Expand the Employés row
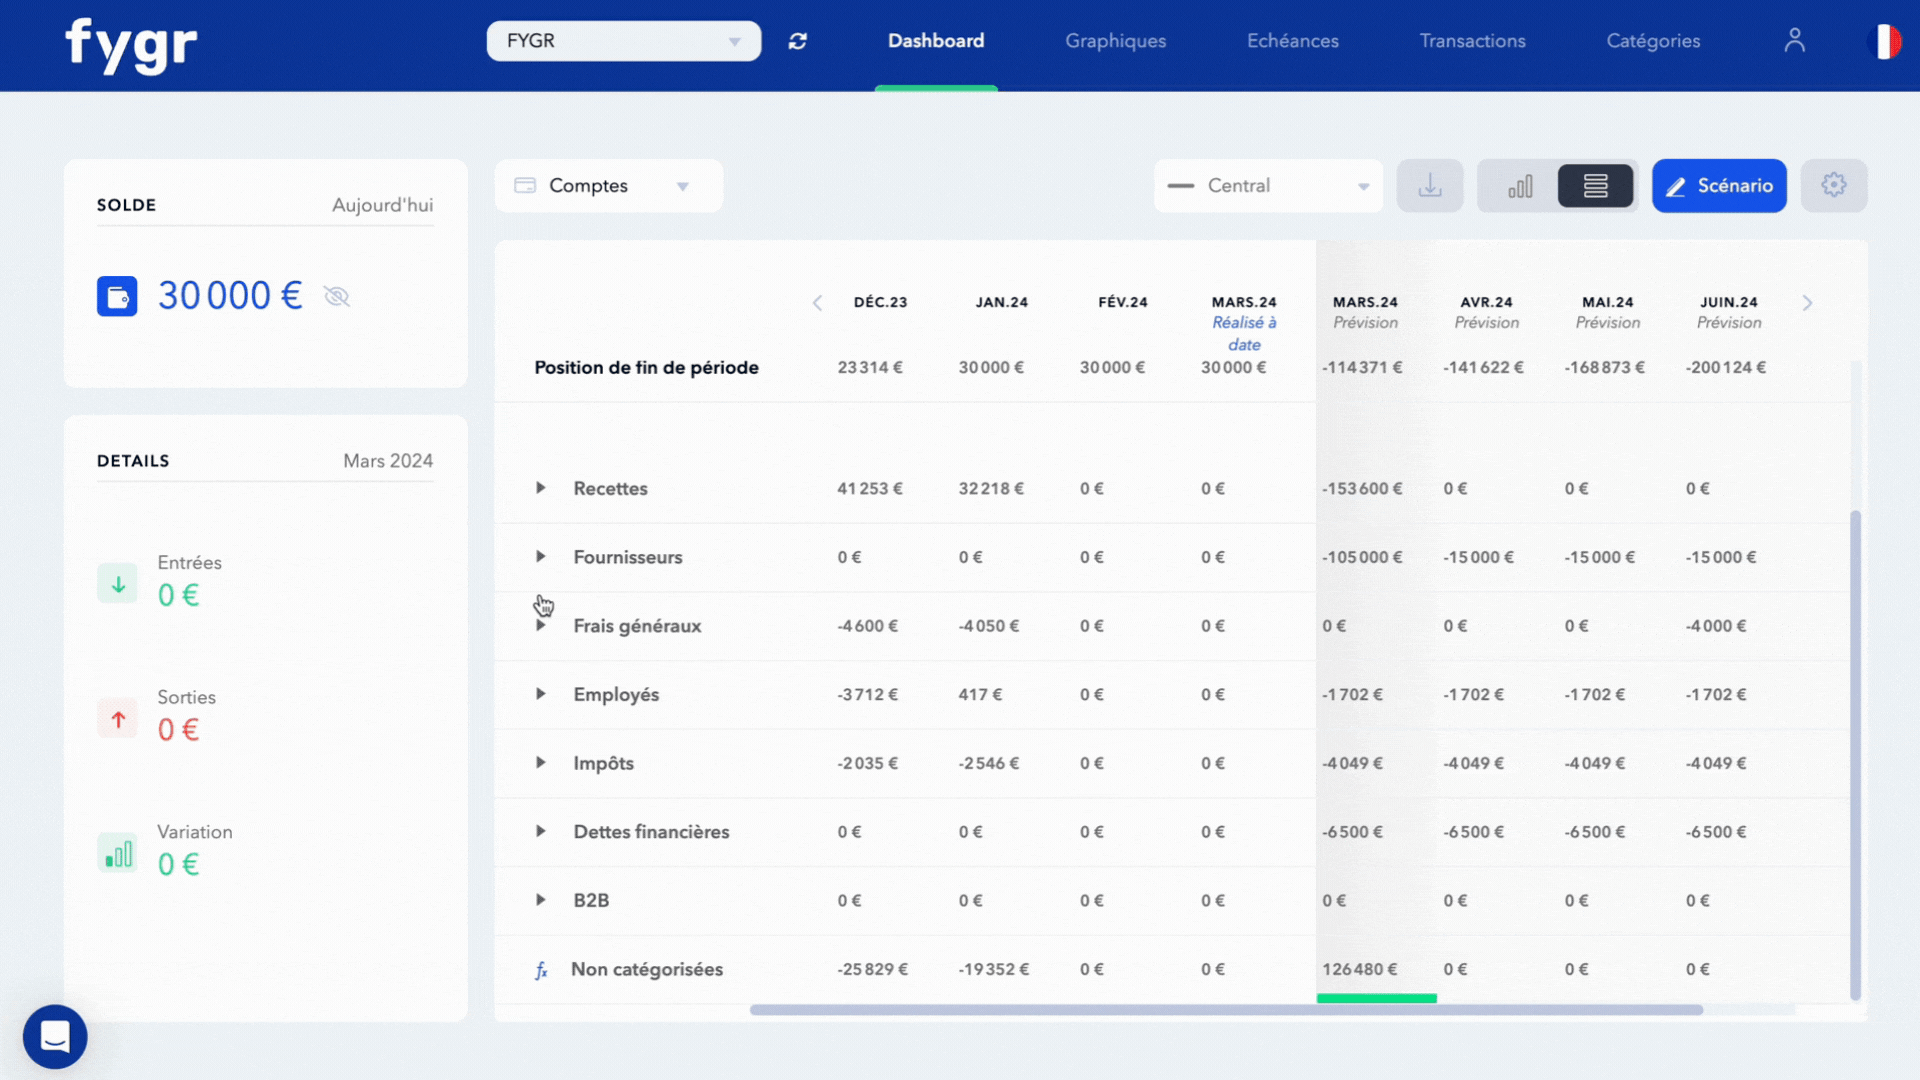The height and width of the screenshot is (1080, 1920). [541, 694]
